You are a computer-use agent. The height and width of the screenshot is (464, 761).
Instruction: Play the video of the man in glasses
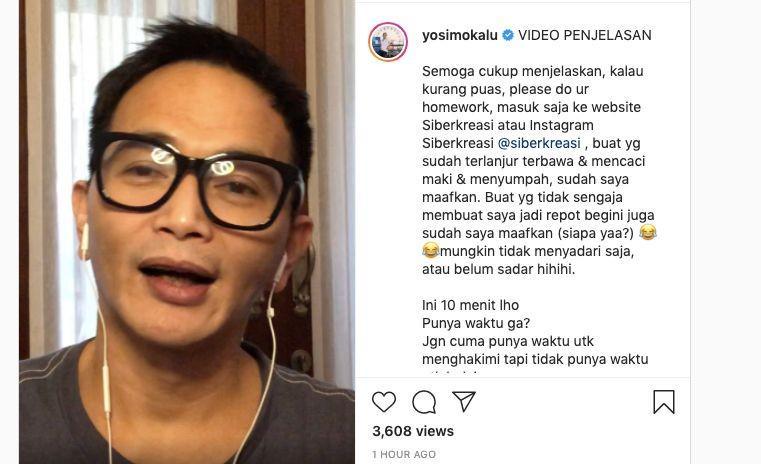pos(187,232)
